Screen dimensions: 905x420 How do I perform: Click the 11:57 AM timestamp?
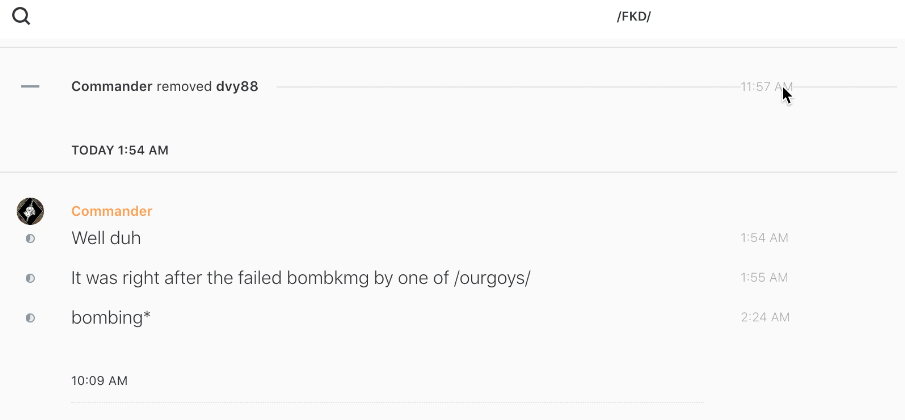[766, 87]
